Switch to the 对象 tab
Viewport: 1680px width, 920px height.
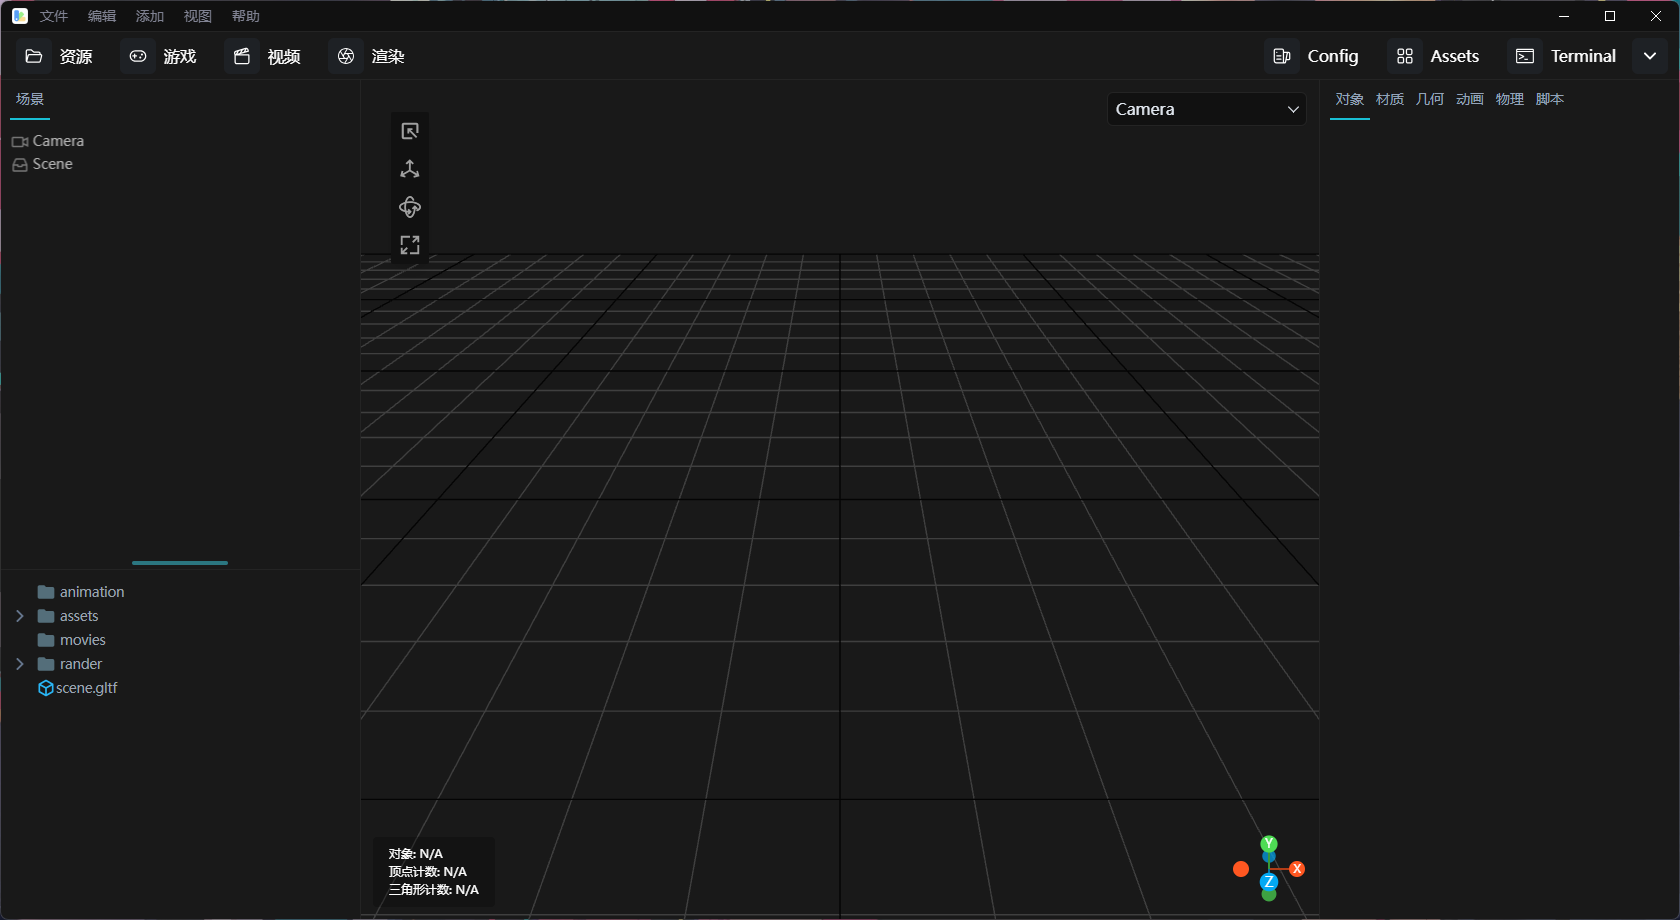1350,99
